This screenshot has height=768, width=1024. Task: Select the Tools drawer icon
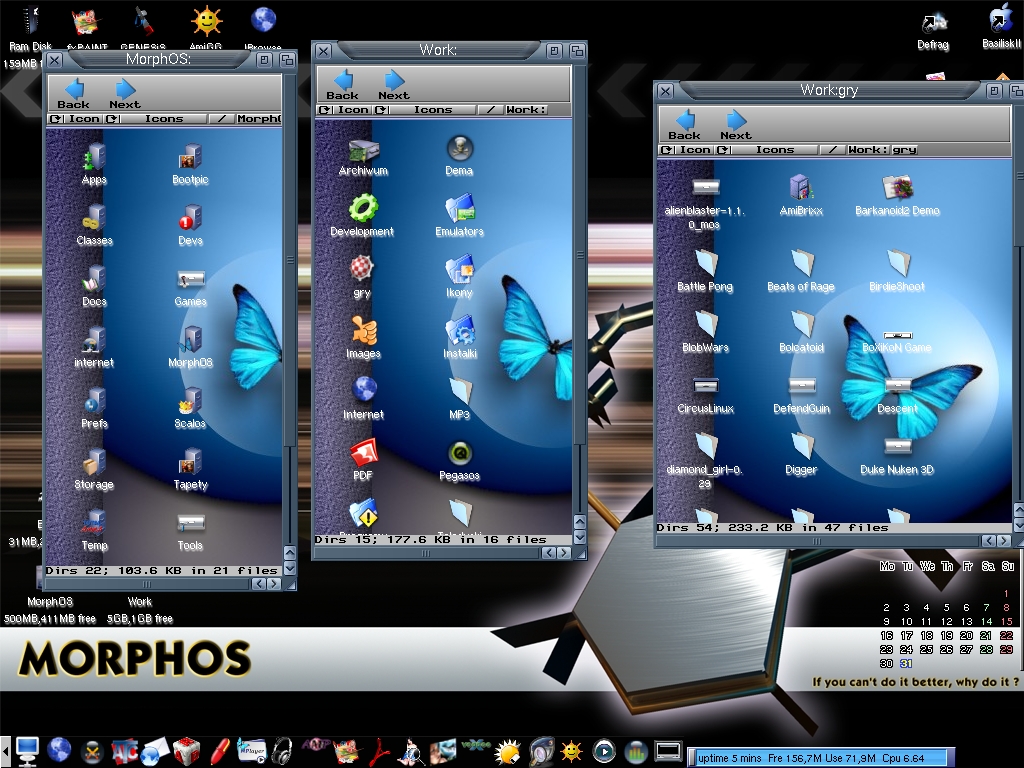(190, 530)
